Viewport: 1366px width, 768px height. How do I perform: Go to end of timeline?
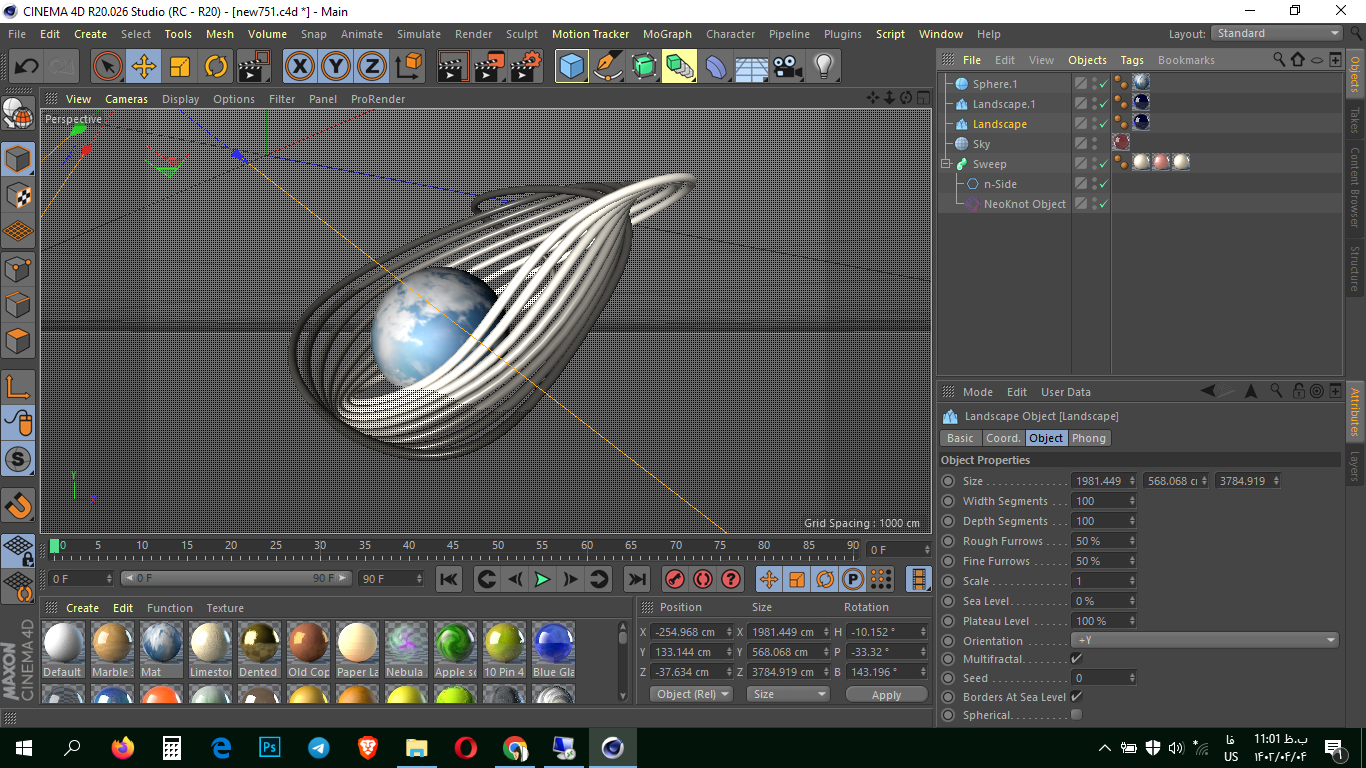(636, 579)
